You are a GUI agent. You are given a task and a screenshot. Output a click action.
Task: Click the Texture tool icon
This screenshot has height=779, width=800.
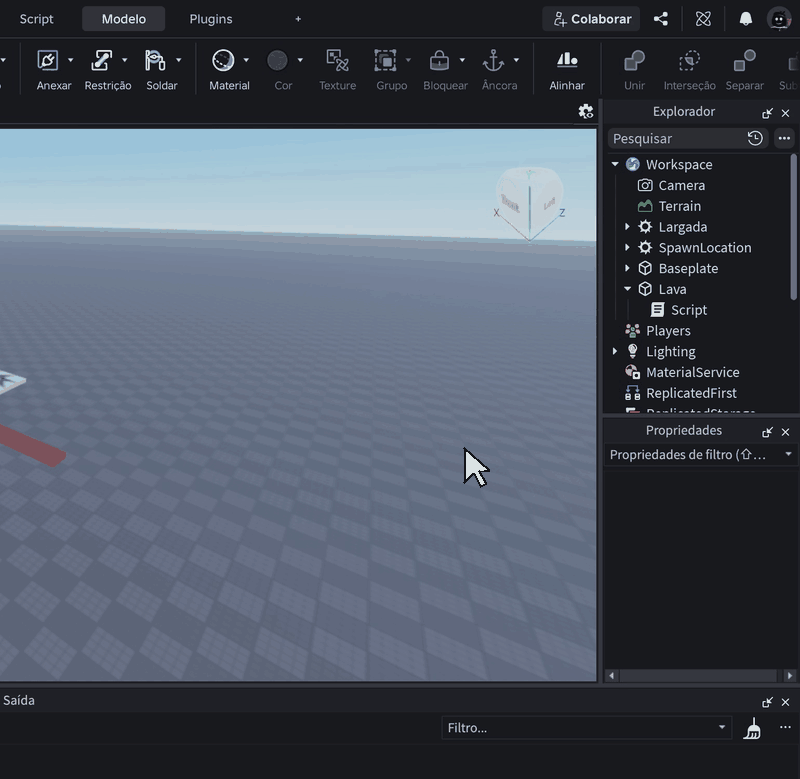point(337,61)
